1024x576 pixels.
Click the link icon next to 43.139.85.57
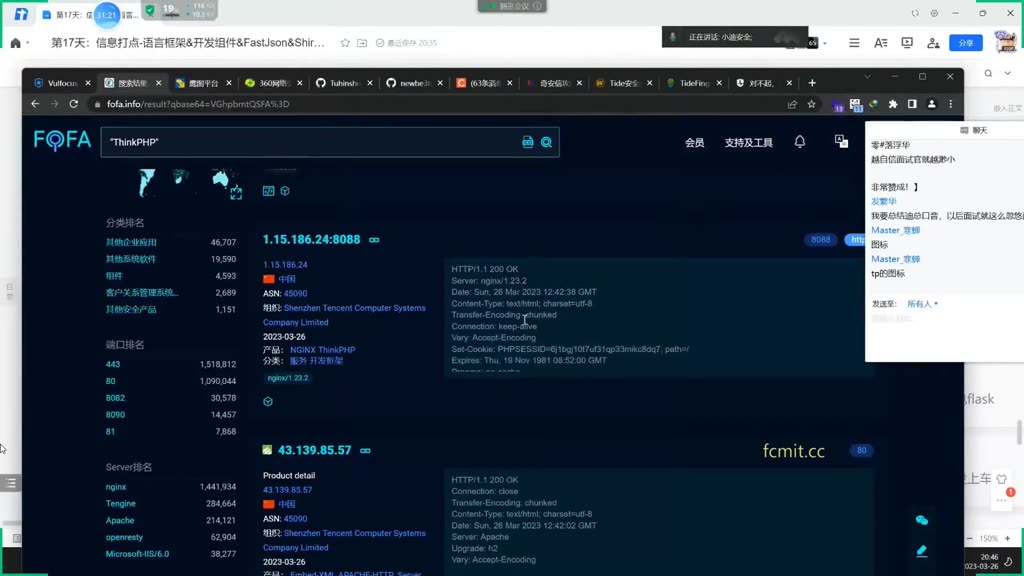[x=365, y=451]
